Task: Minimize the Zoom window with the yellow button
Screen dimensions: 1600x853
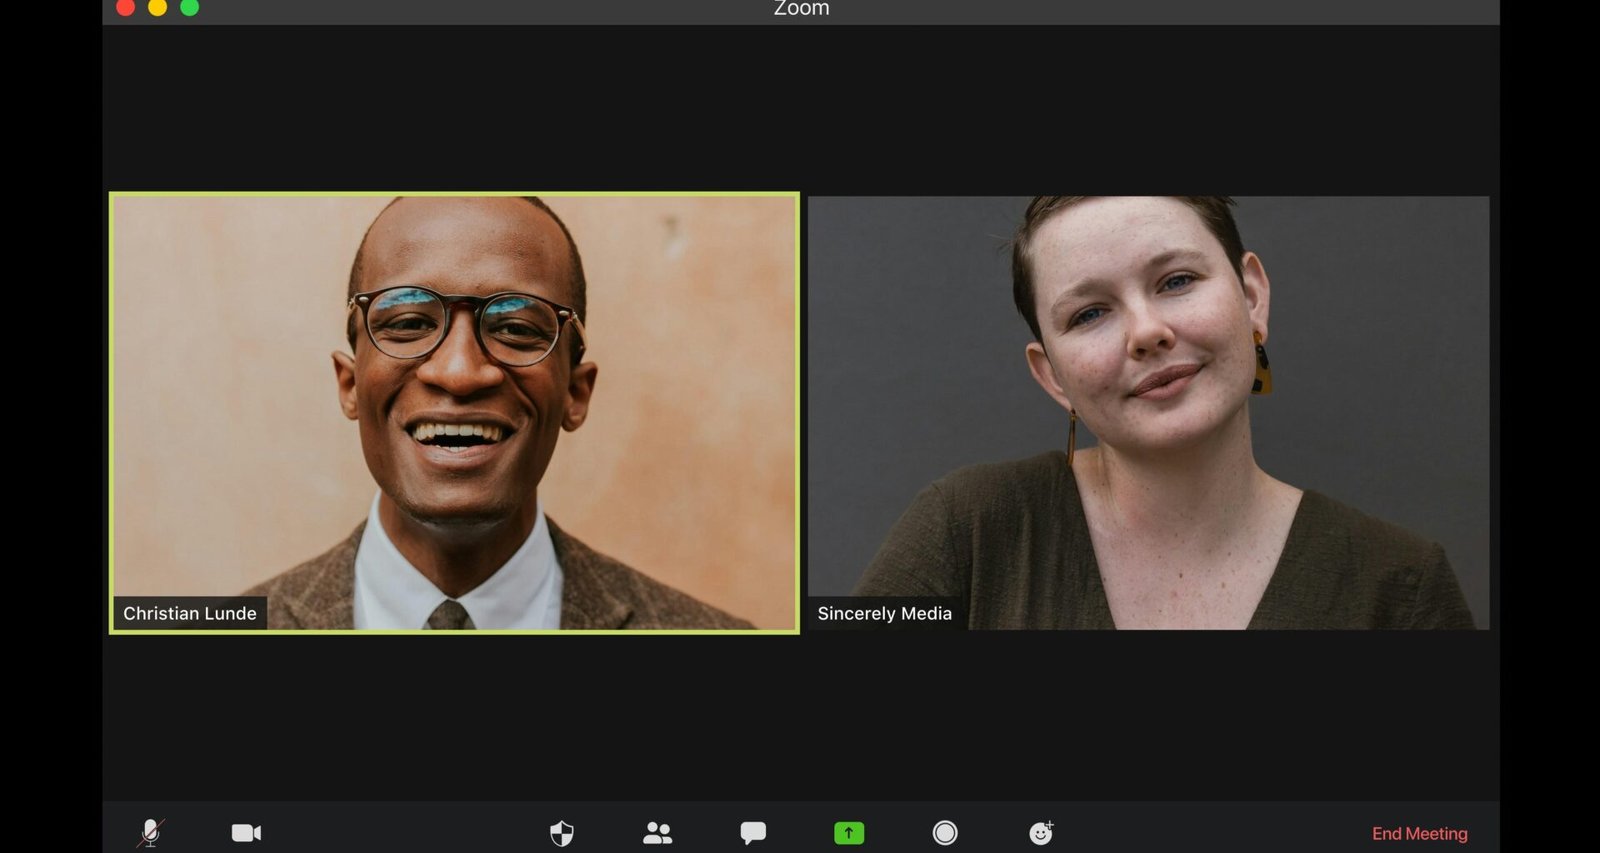Action: pyautogui.click(x=158, y=8)
